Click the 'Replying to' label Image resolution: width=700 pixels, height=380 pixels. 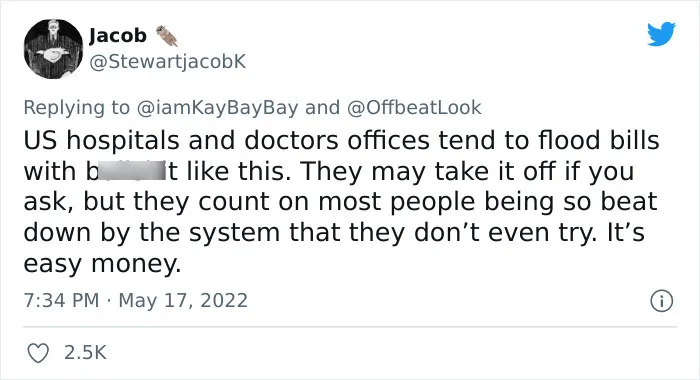pyautogui.click(x=76, y=108)
